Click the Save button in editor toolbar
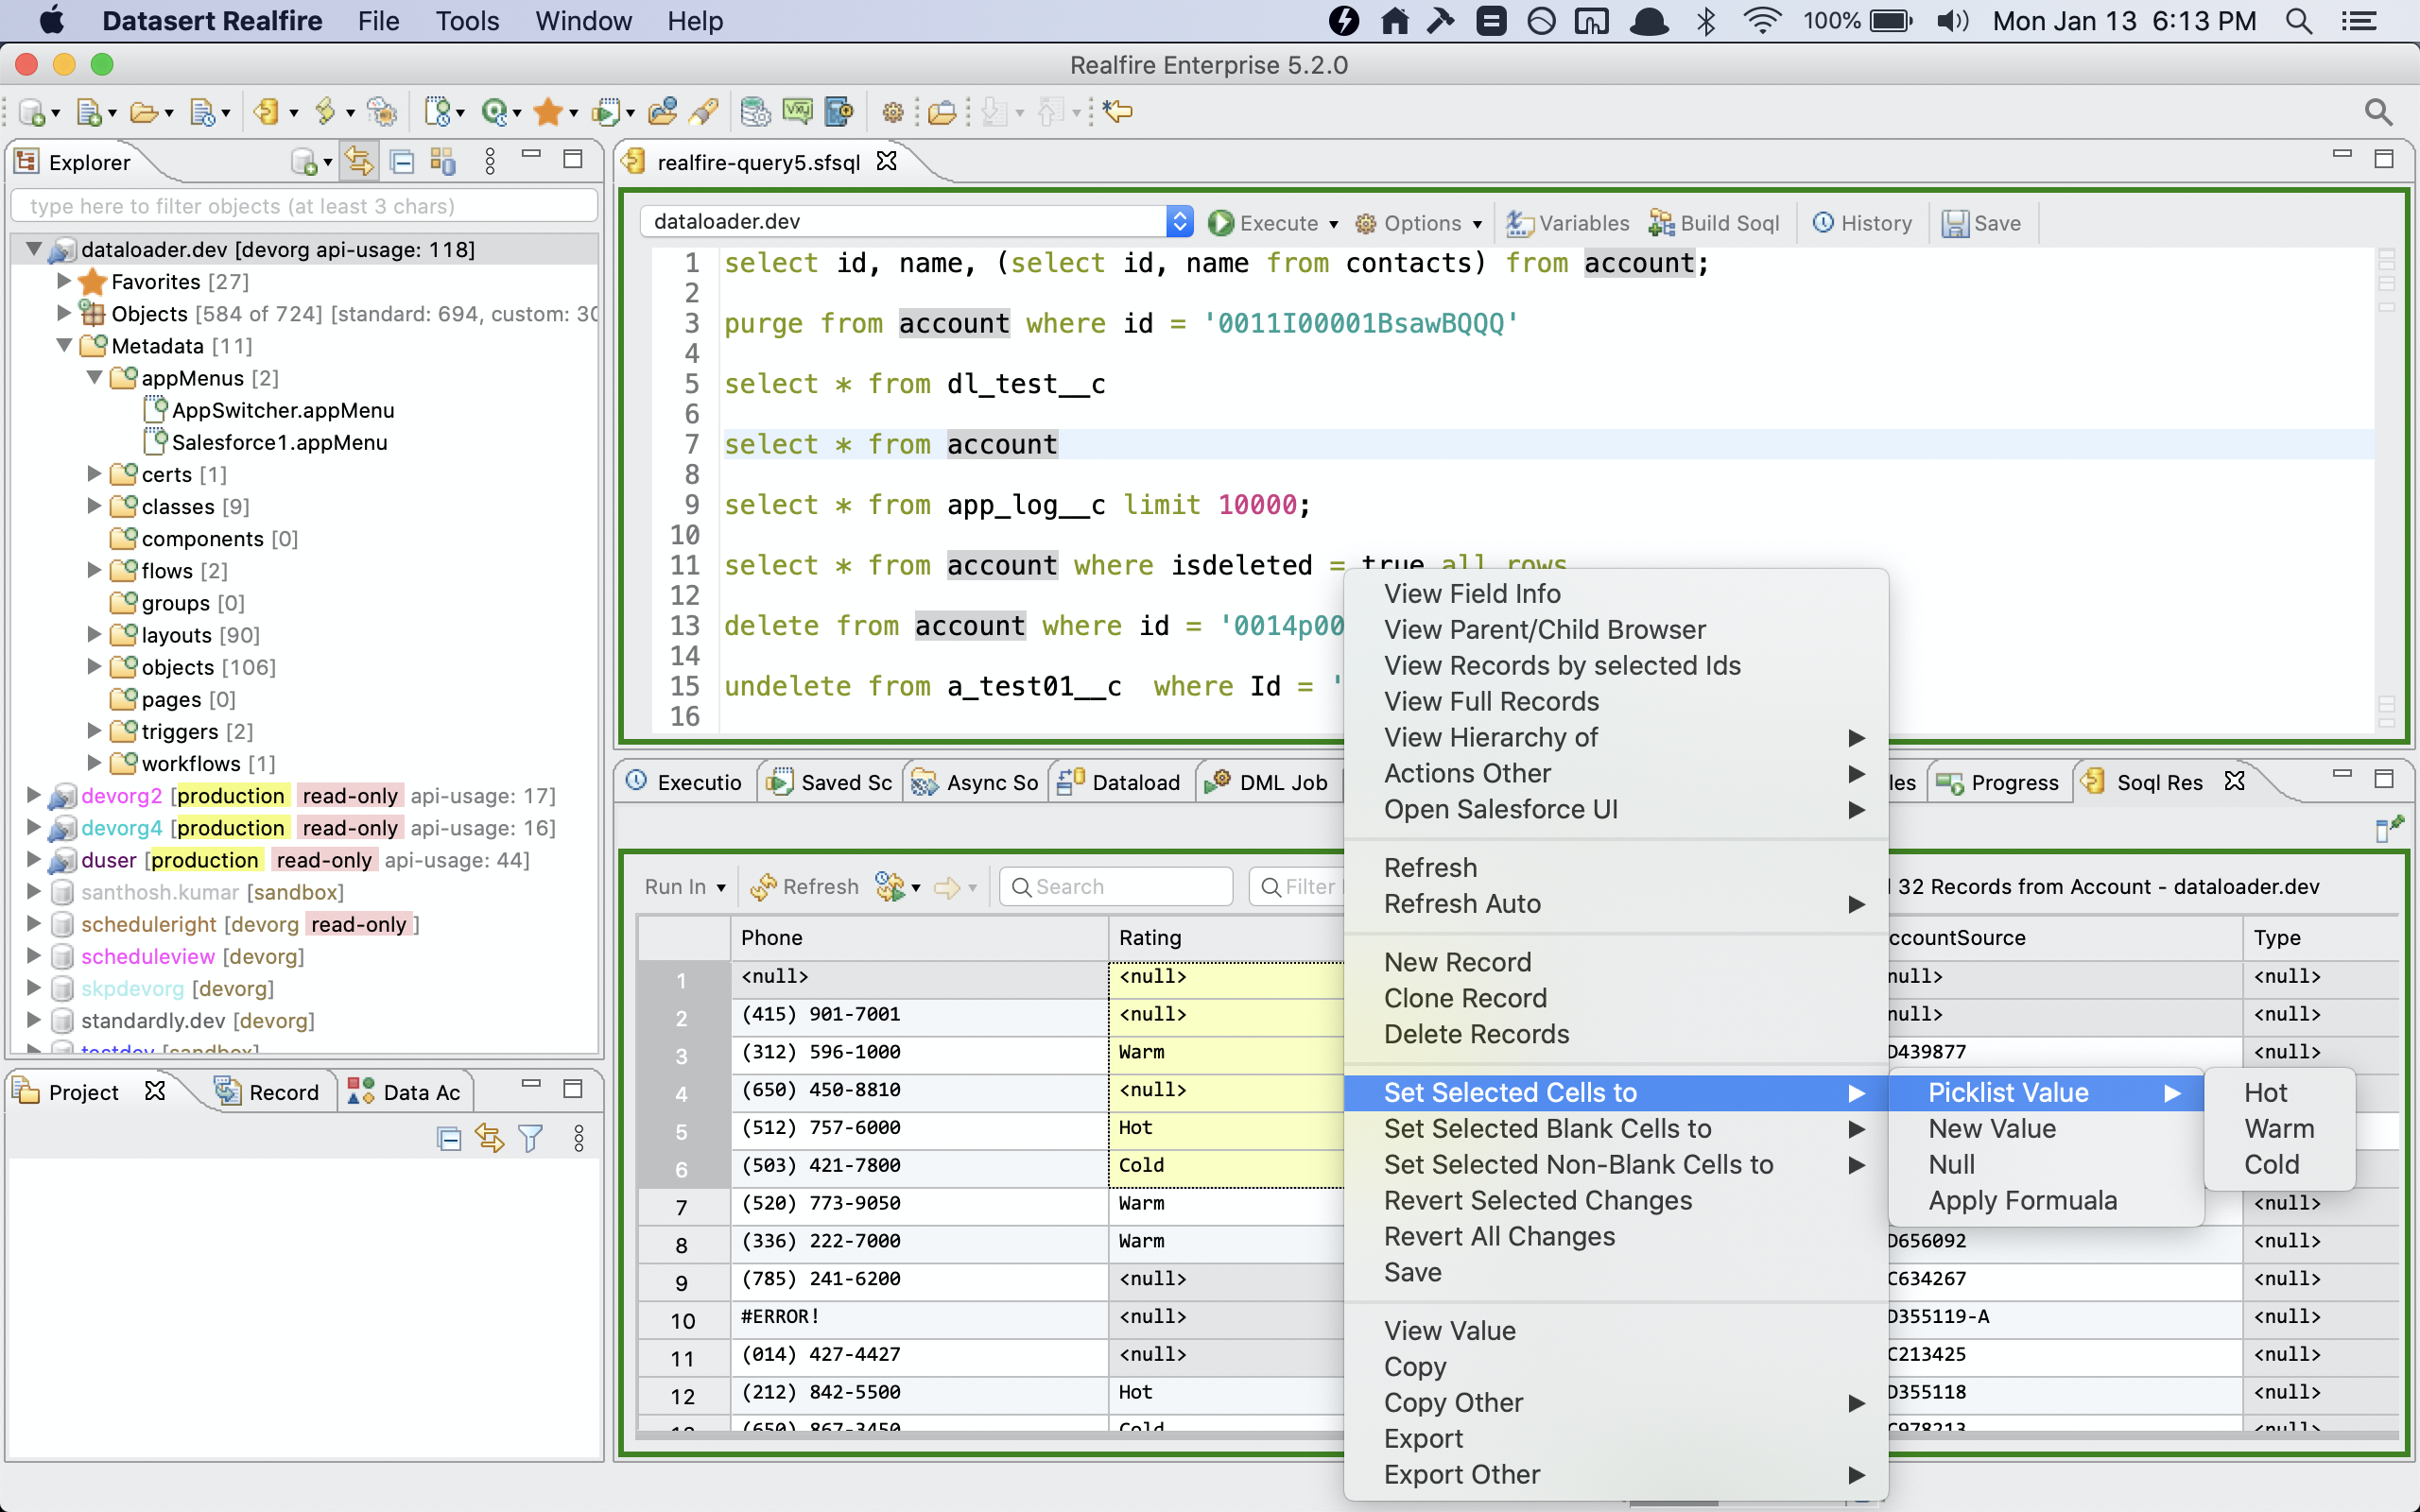Image resolution: width=2420 pixels, height=1512 pixels. (x=1981, y=223)
